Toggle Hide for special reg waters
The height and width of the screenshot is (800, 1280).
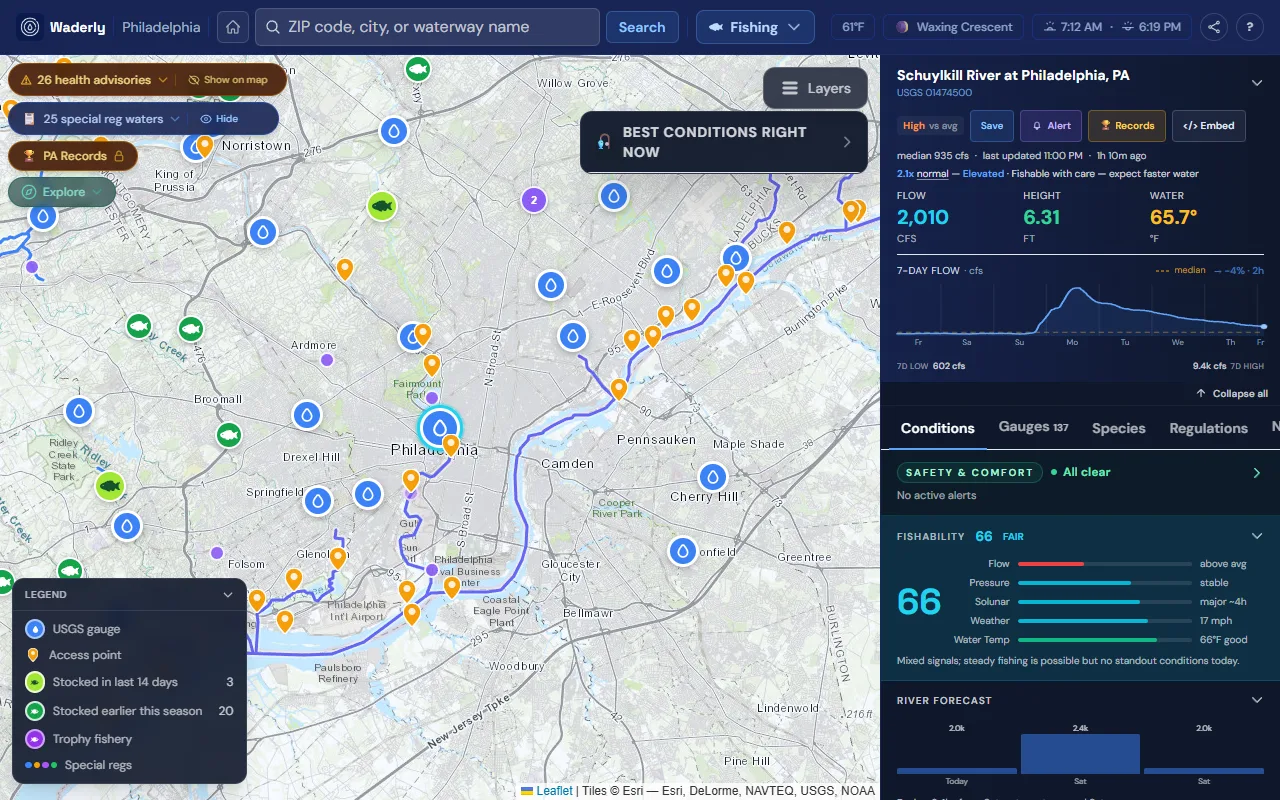219,119
